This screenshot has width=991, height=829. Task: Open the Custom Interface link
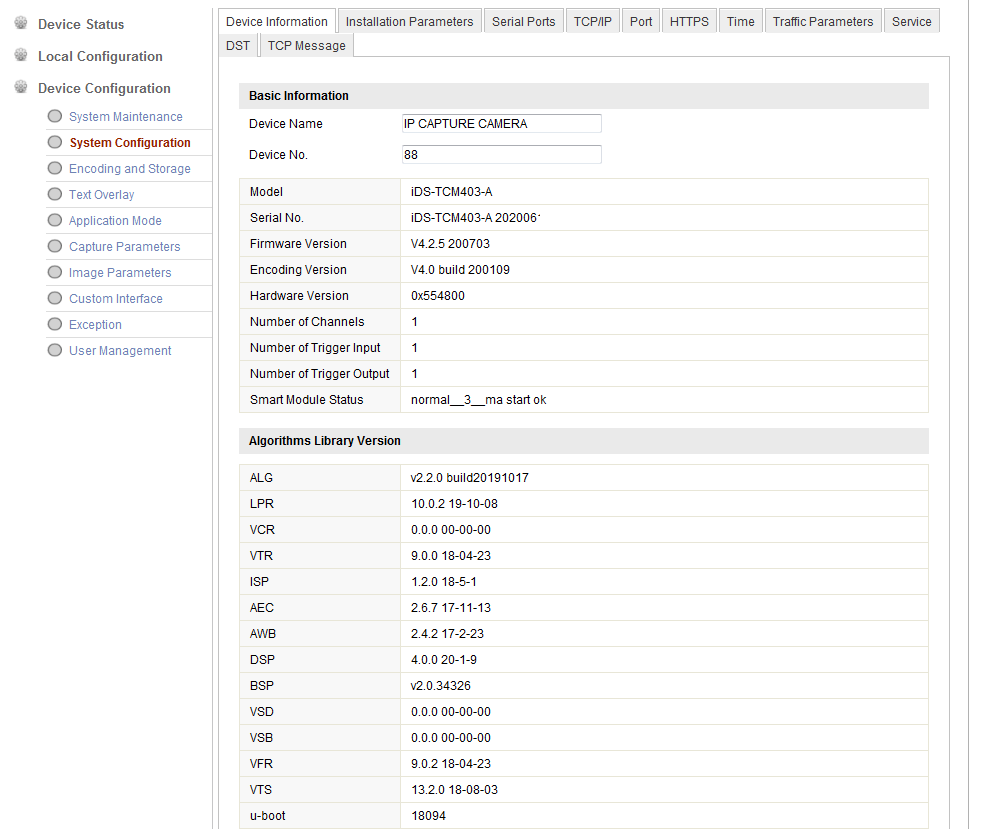pyautogui.click(x=115, y=299)
